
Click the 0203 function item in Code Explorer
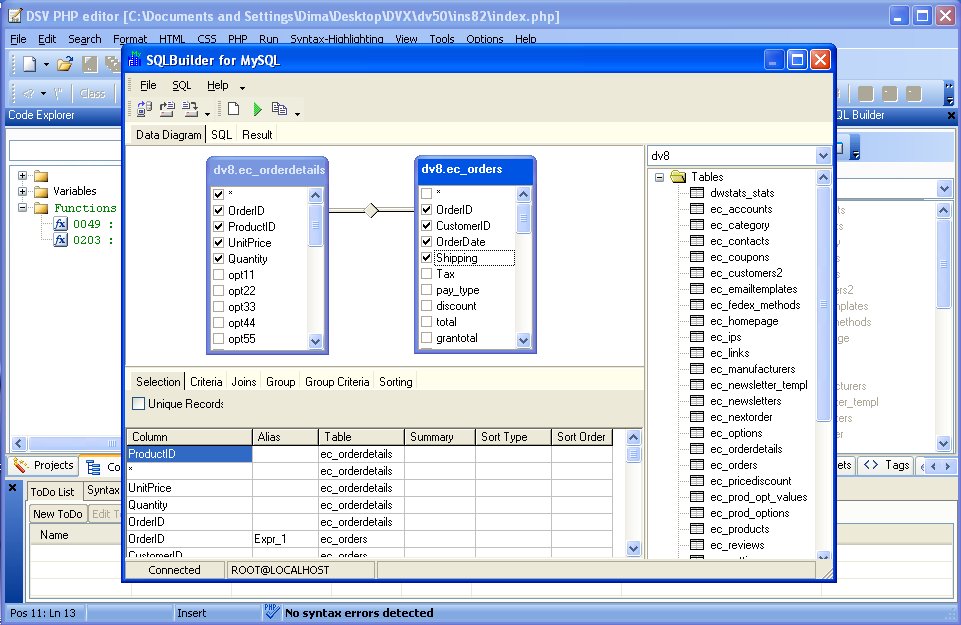[86, 240]
